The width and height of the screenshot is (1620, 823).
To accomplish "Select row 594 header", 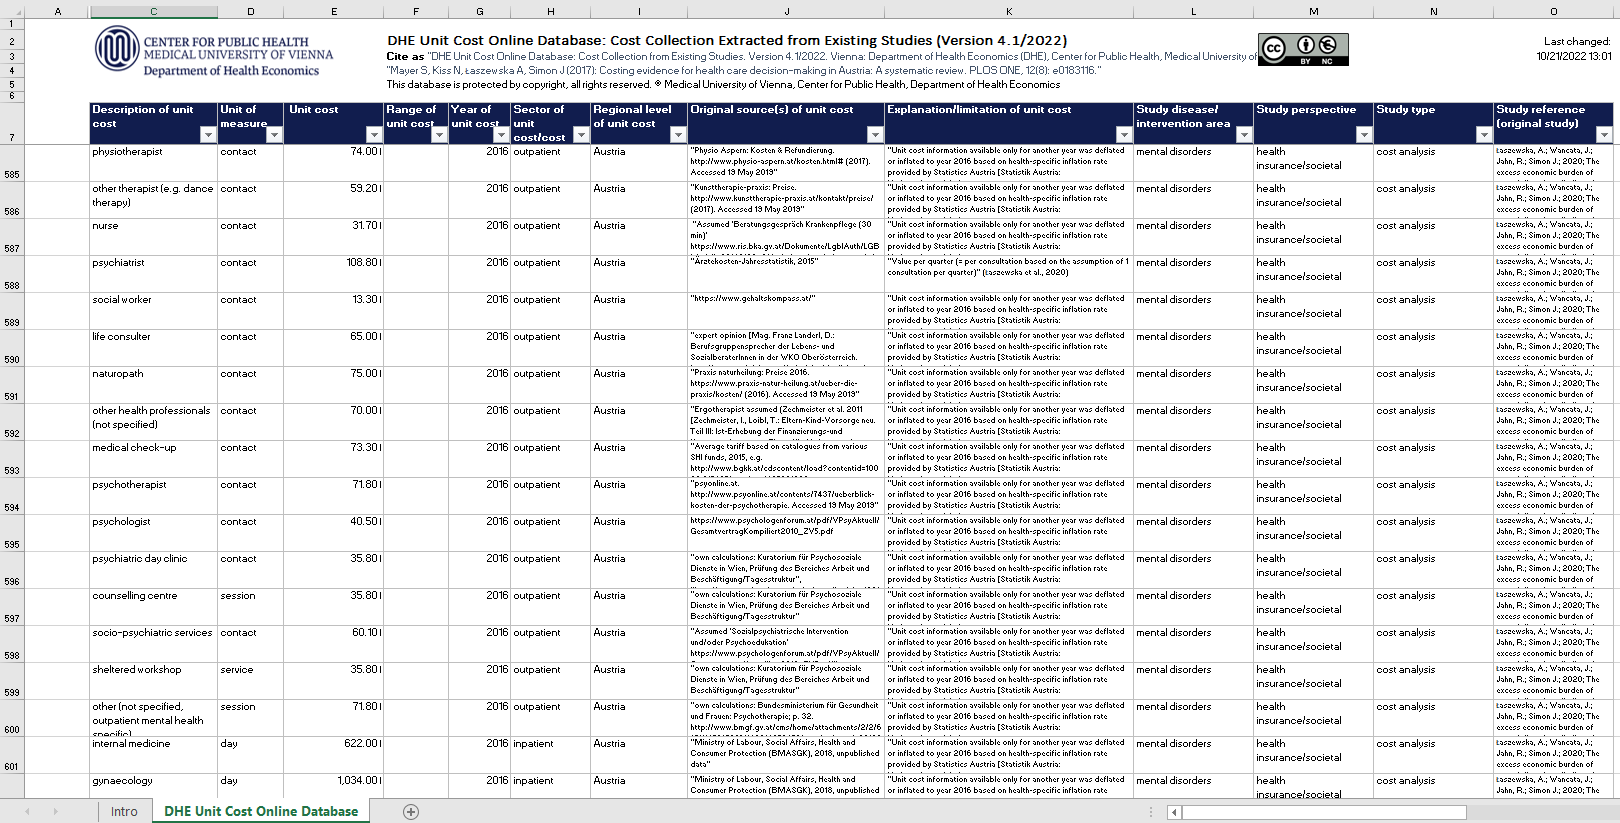I will (x=12, y=496).
